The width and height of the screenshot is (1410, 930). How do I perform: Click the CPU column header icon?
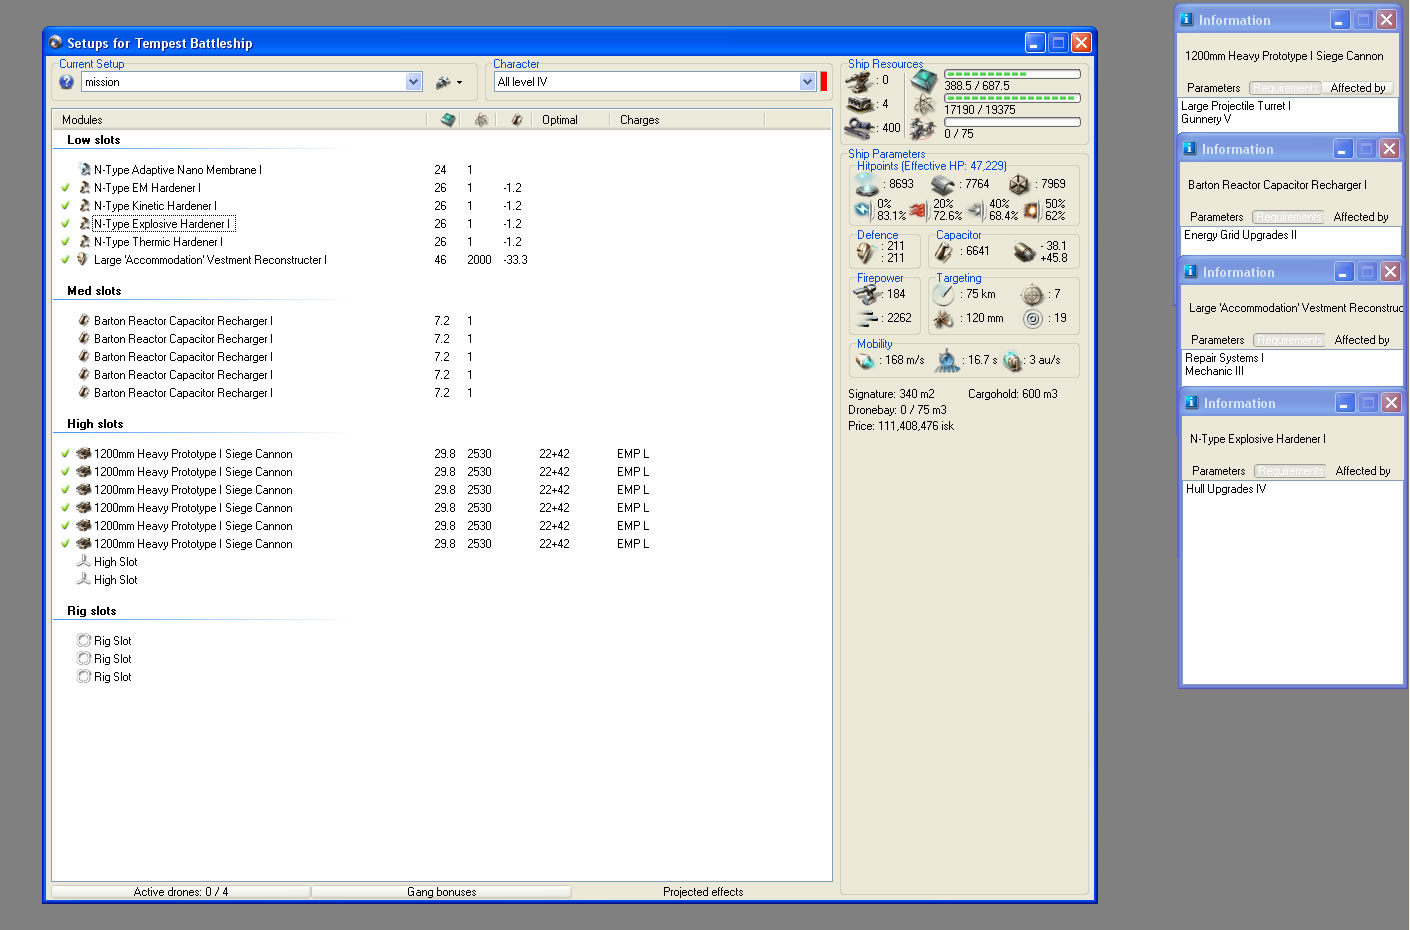(x=448, y=120)
